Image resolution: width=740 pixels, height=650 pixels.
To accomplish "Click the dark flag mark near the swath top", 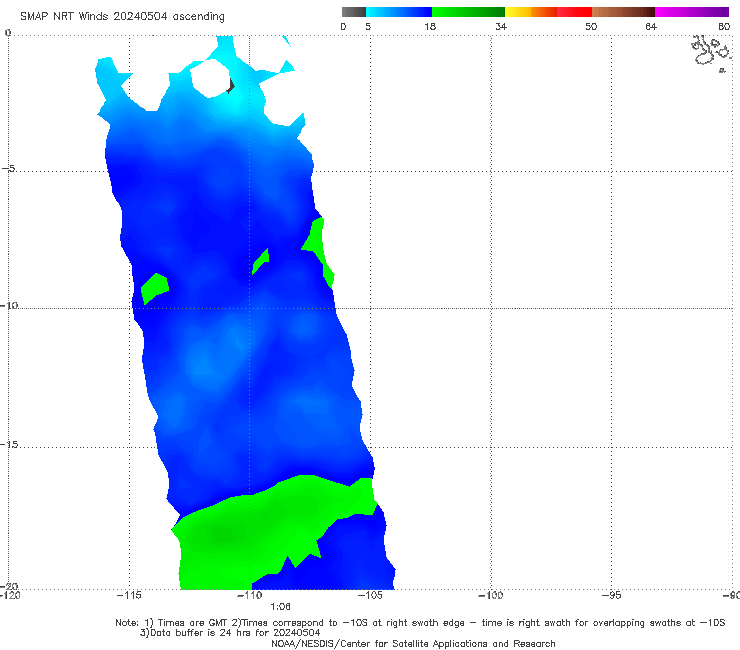I will pos(230,85).
